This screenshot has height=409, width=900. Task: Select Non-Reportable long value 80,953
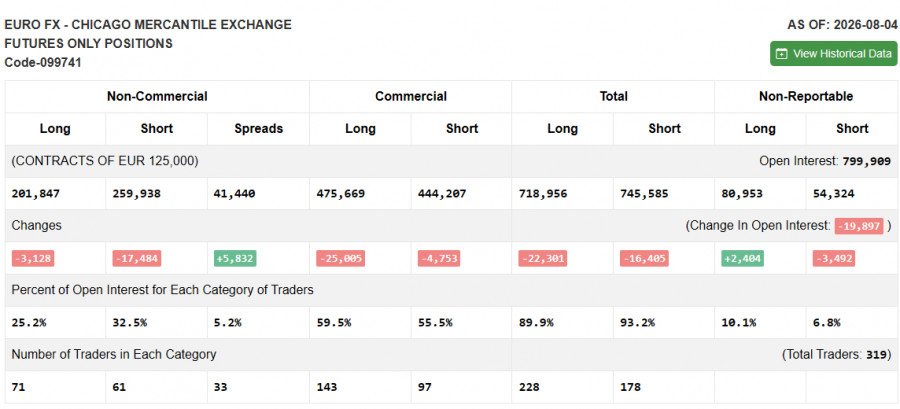pyautogui.click(x=742, y=194)
